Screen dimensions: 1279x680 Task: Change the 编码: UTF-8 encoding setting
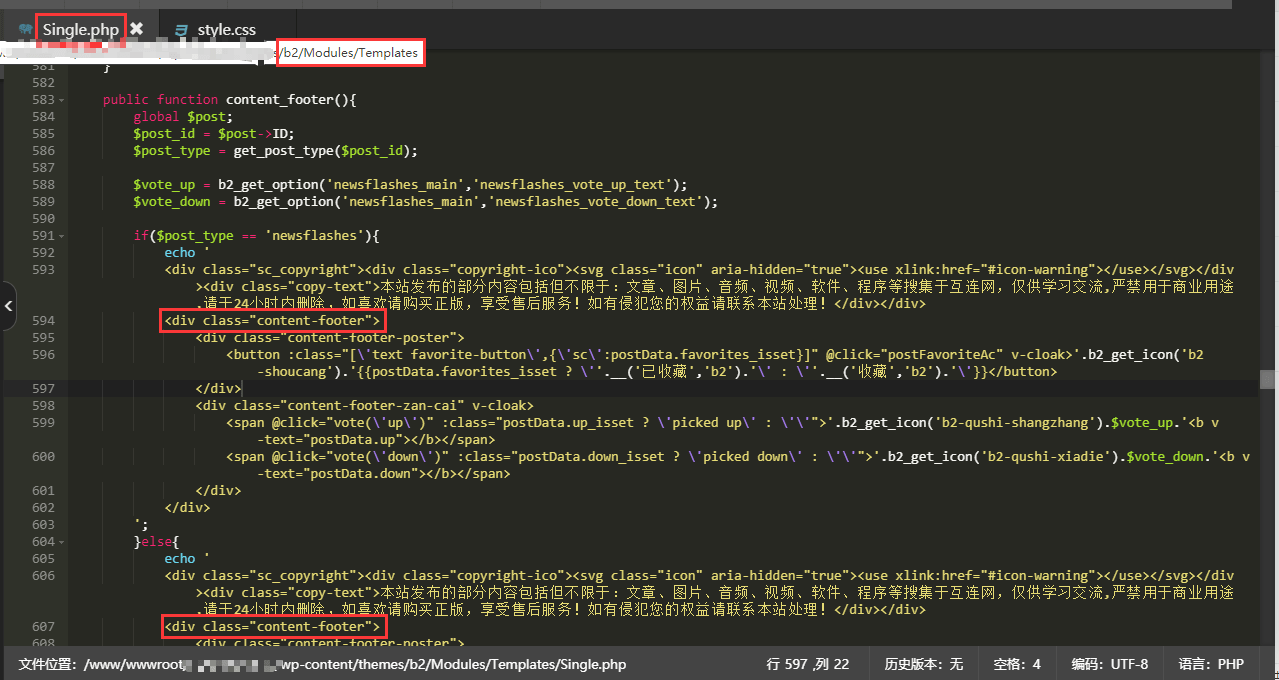click(x=1109, y=664)
